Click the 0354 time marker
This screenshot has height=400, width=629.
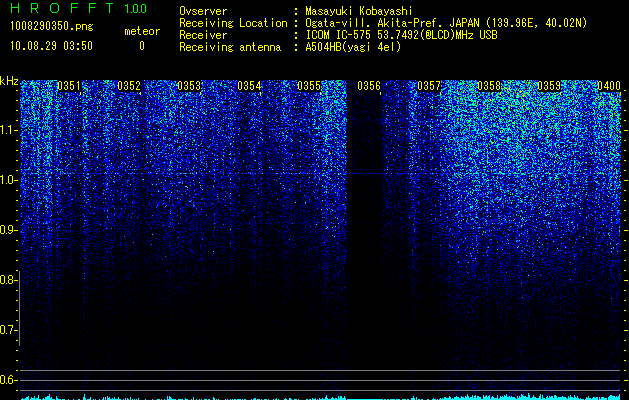(249, 86)
